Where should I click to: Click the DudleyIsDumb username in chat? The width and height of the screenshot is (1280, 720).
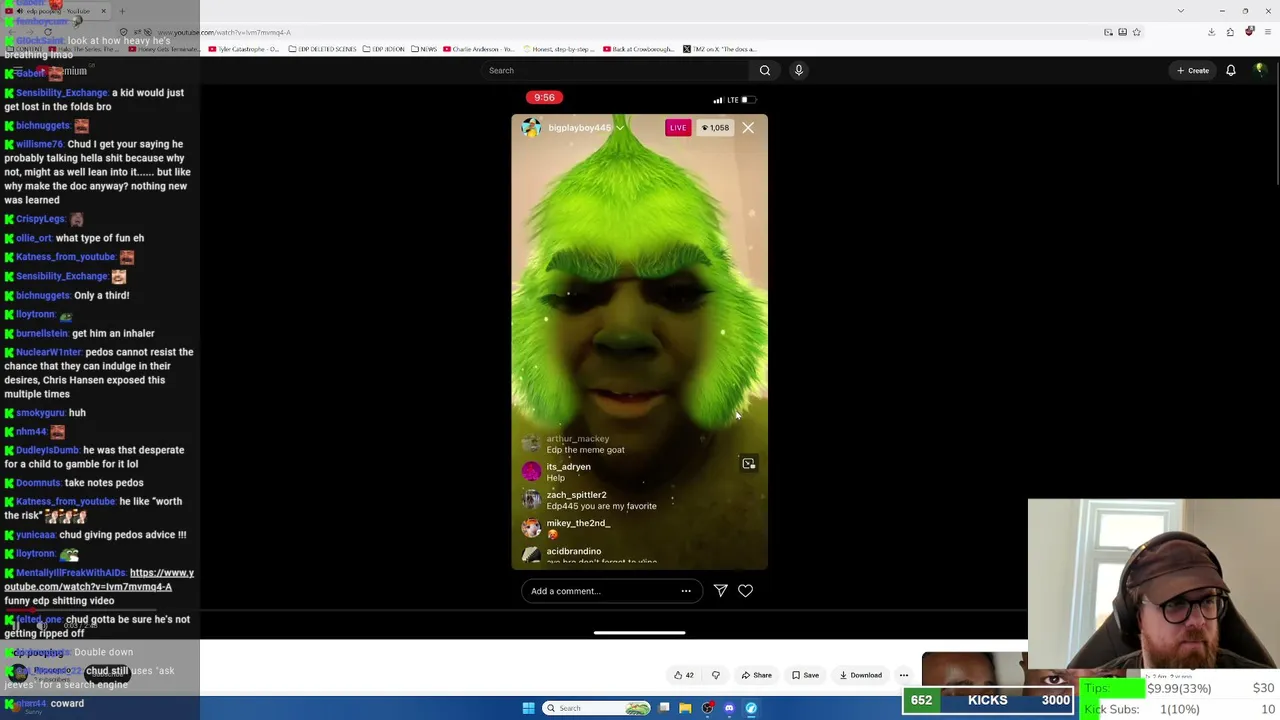(47, 450)
